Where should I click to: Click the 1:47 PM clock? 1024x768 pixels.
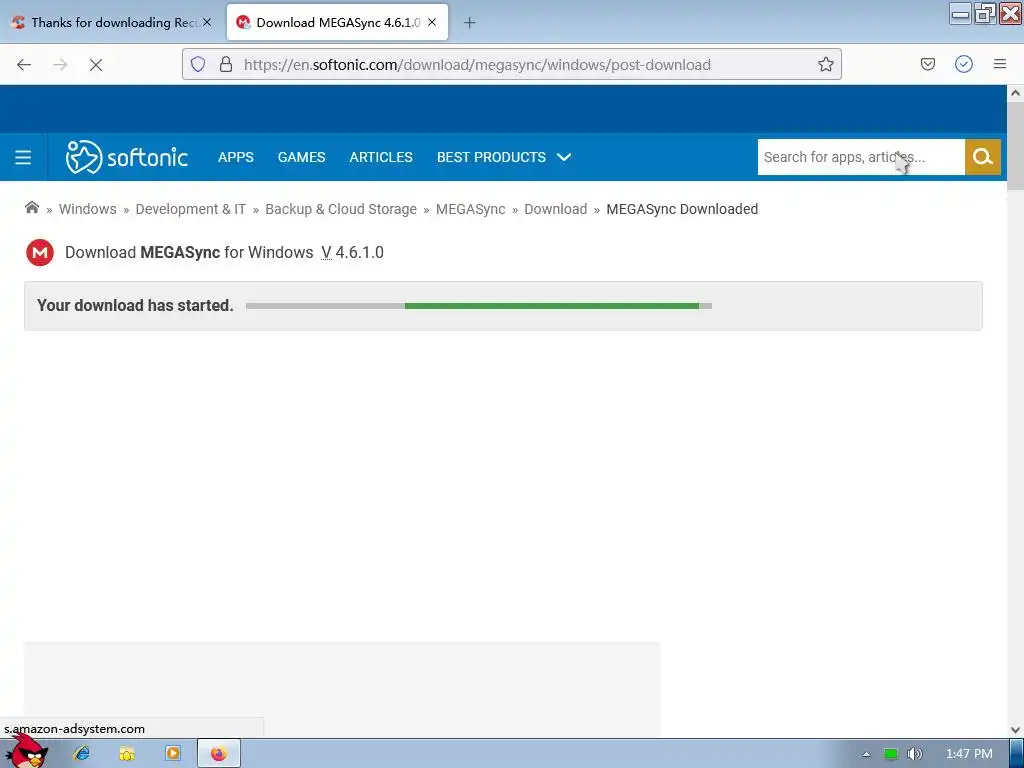(x=969, y=754)
